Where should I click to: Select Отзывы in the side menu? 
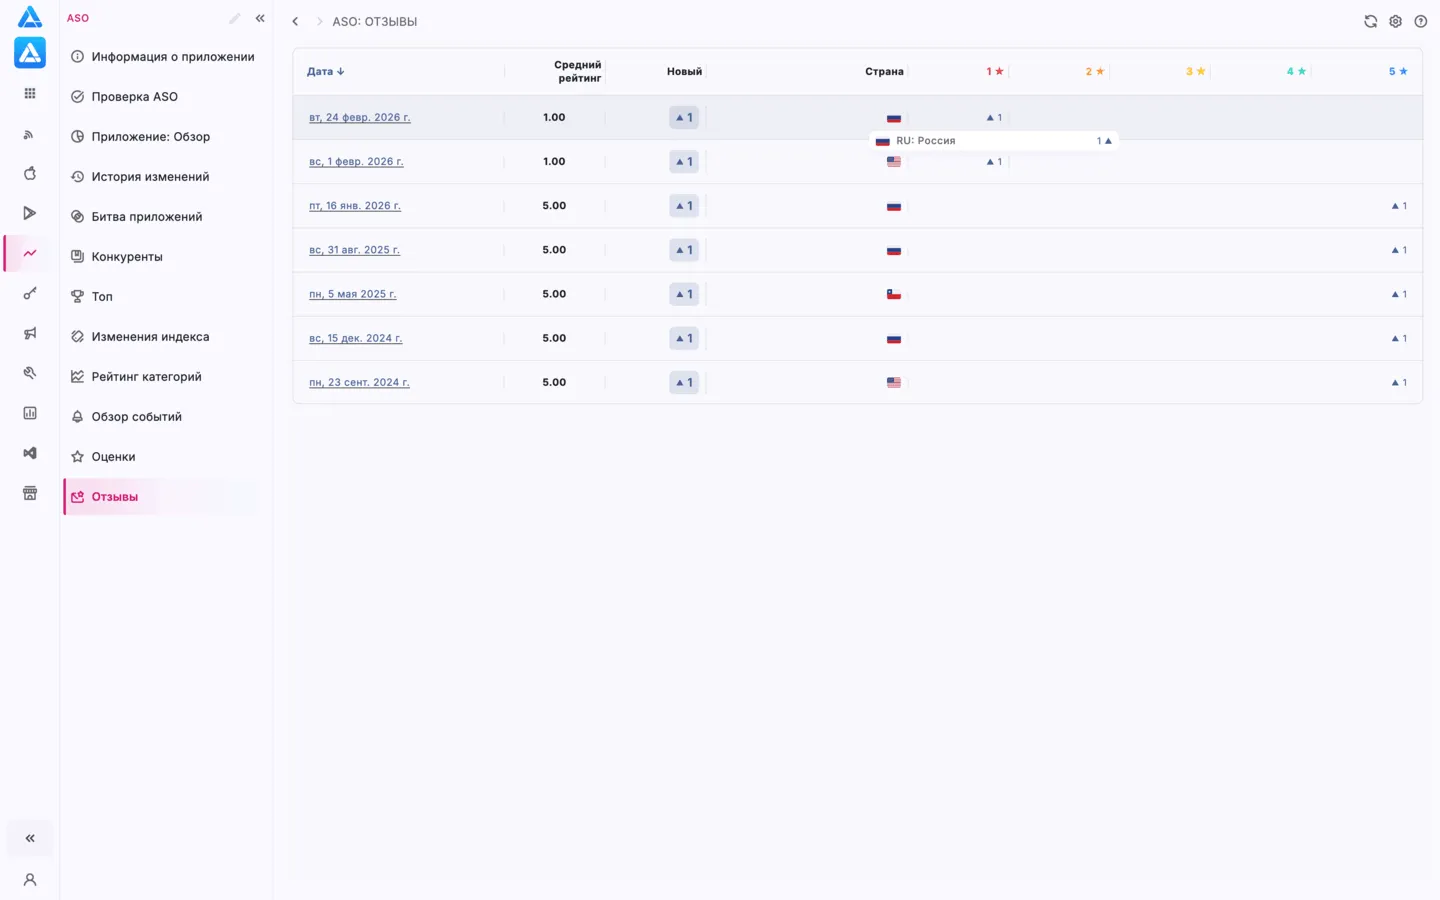(x=162, y=497)
